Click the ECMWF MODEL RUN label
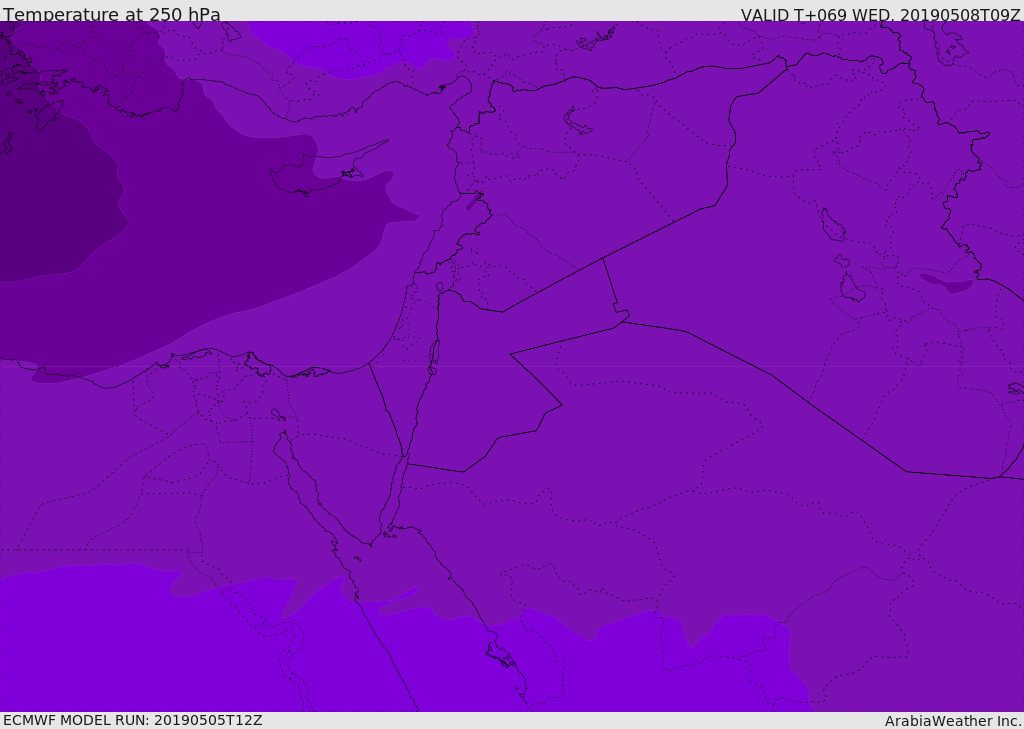Viewport: 1024px width, 729px height. (133, 720)
